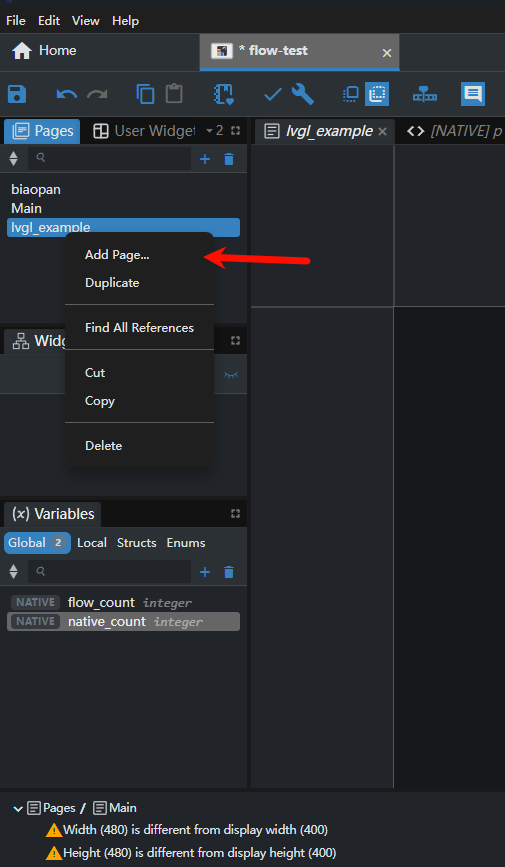505x867 pixels.
Task: Open the comment bubble toolbar icon
Action: tap(473, 94)
